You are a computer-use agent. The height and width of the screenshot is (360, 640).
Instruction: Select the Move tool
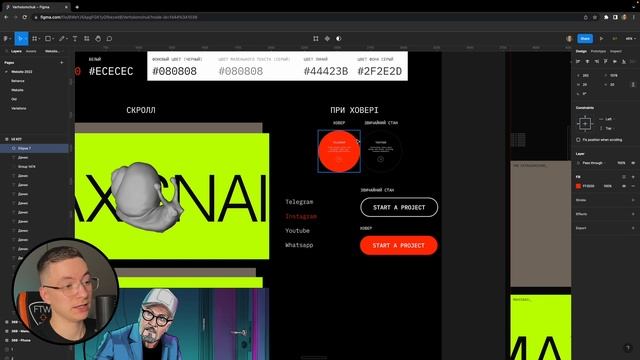click(20, 38)
